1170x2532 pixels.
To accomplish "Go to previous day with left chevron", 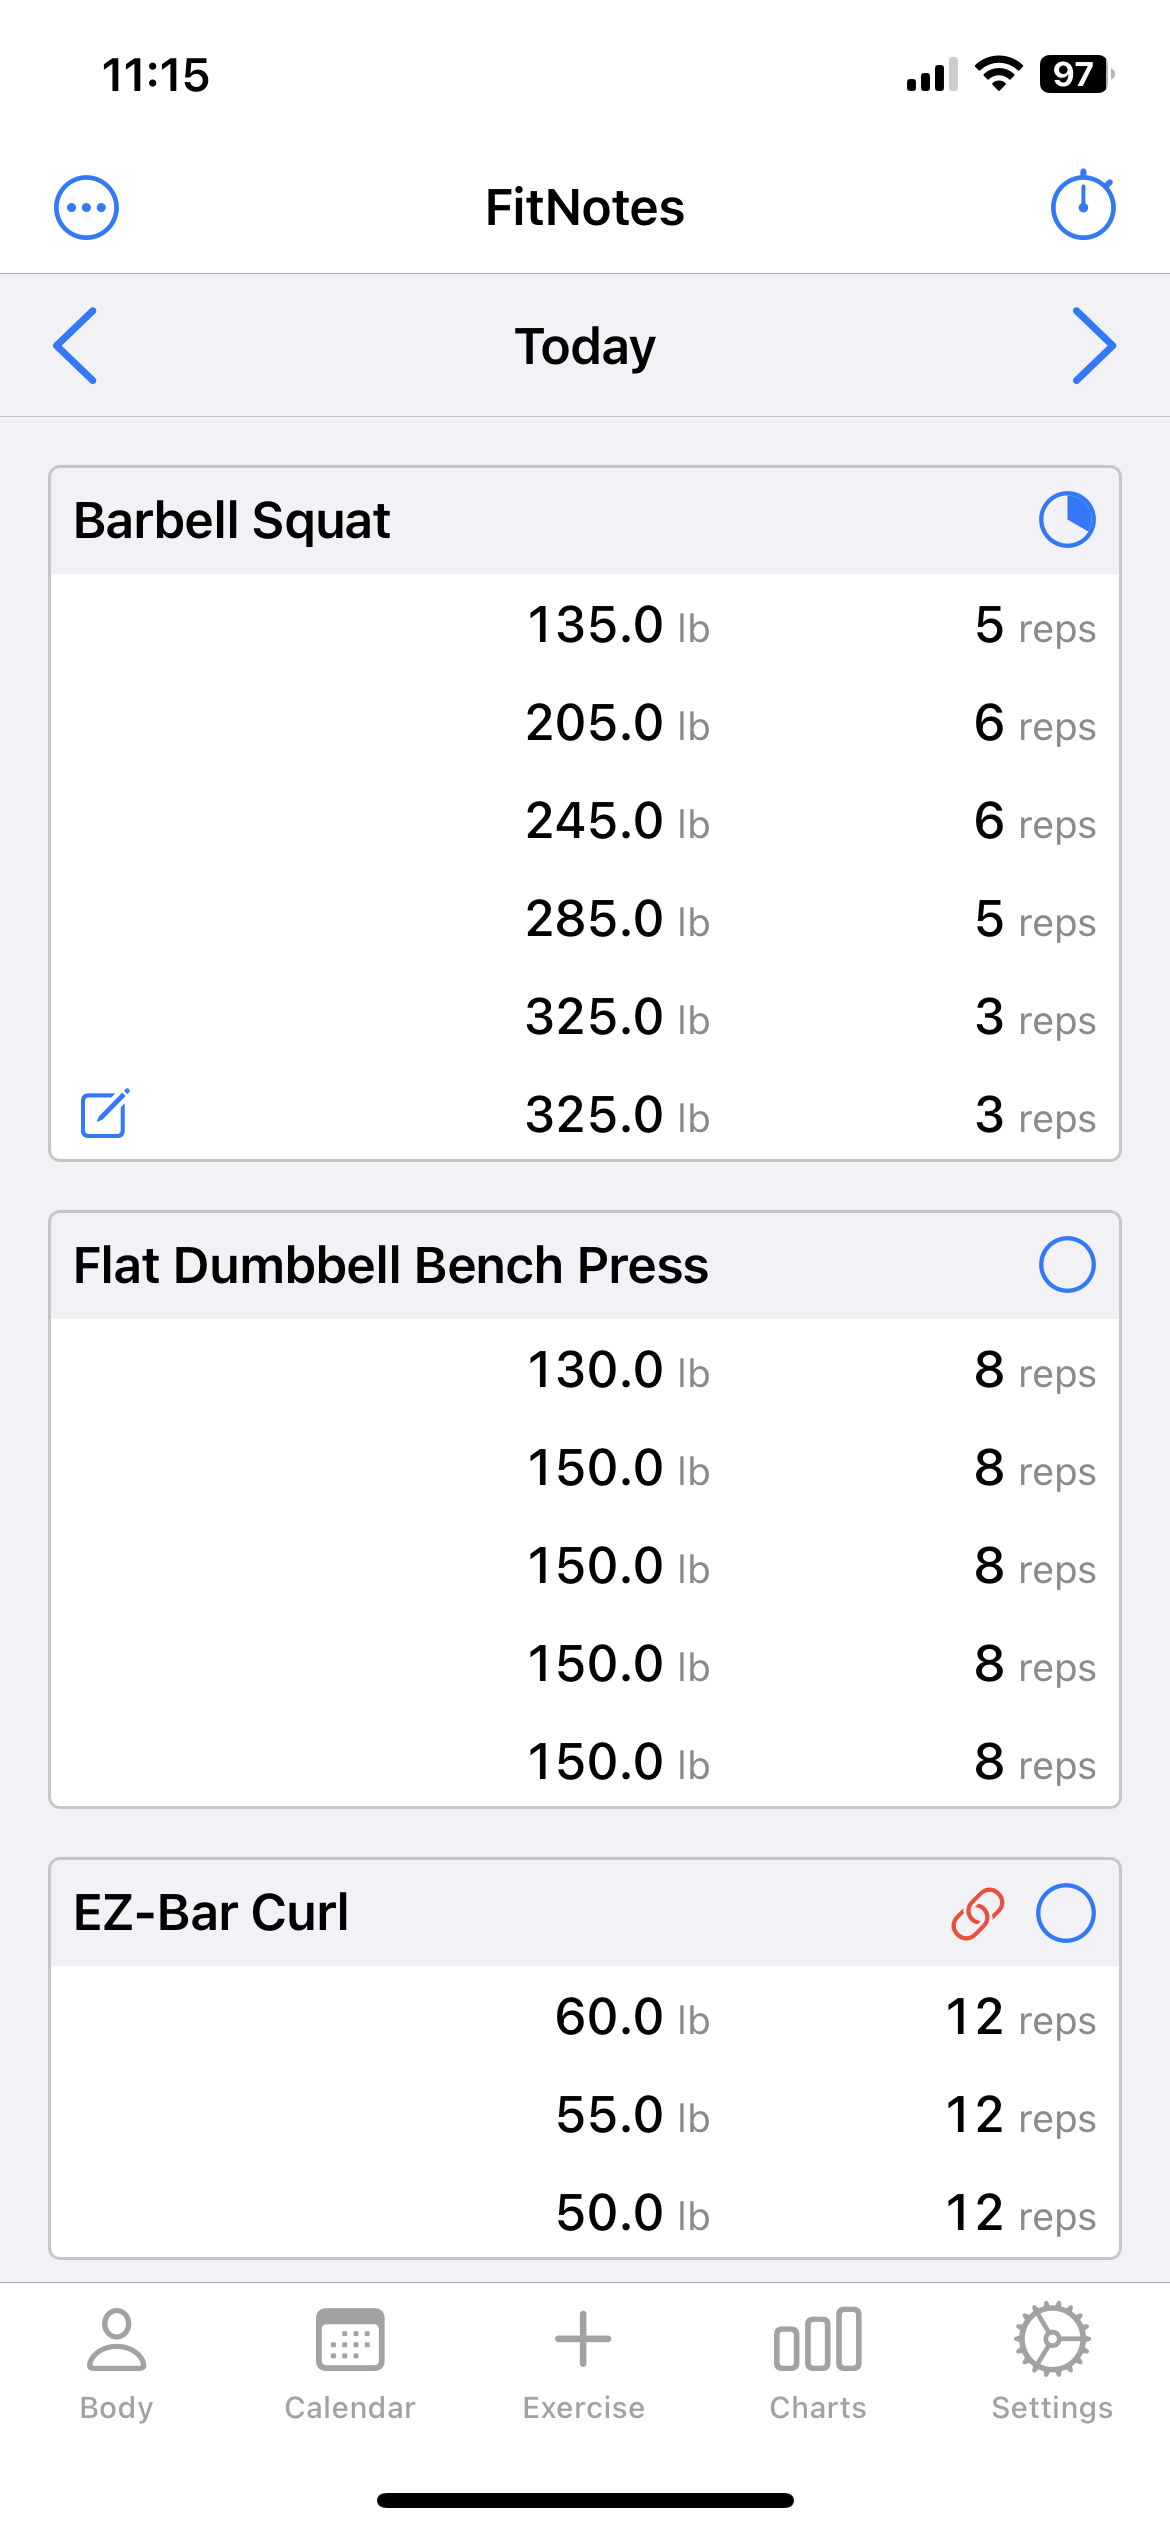I will 76,346.
